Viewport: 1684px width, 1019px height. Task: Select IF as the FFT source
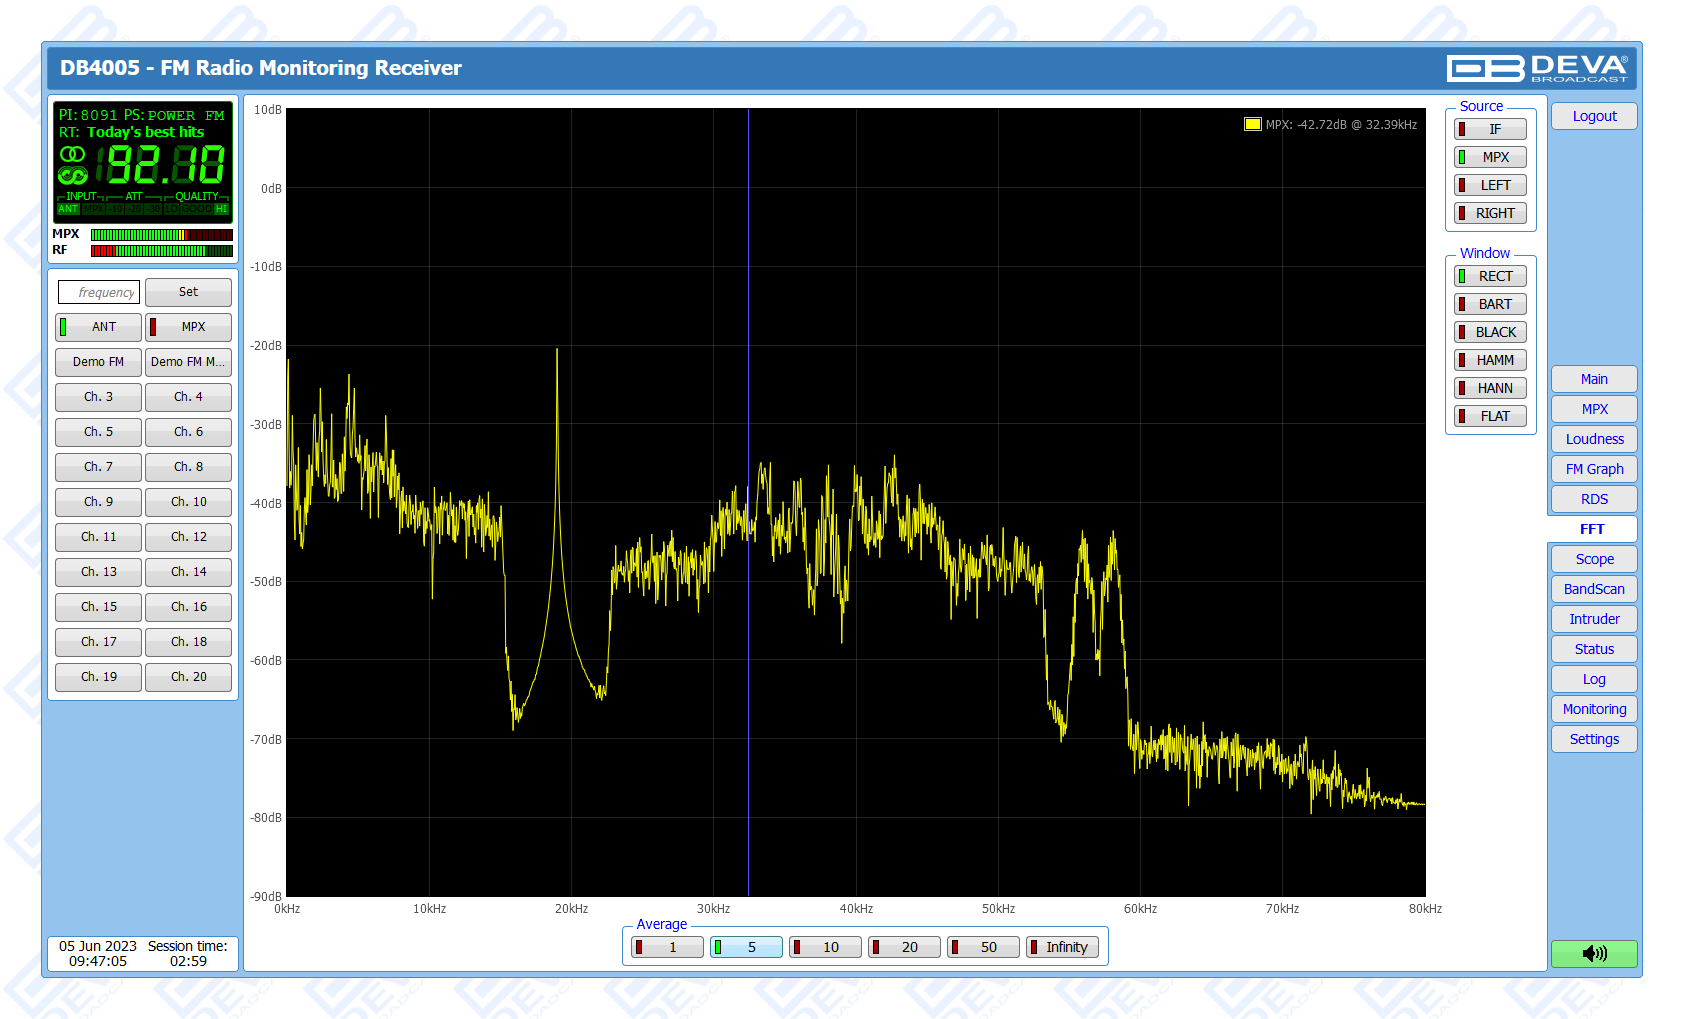1490,129
